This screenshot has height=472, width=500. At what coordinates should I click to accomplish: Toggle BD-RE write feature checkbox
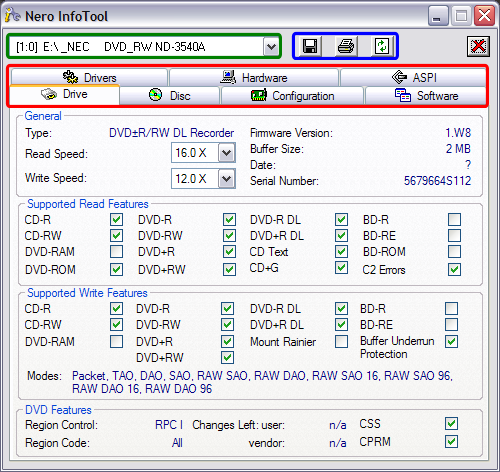point(452,324)
